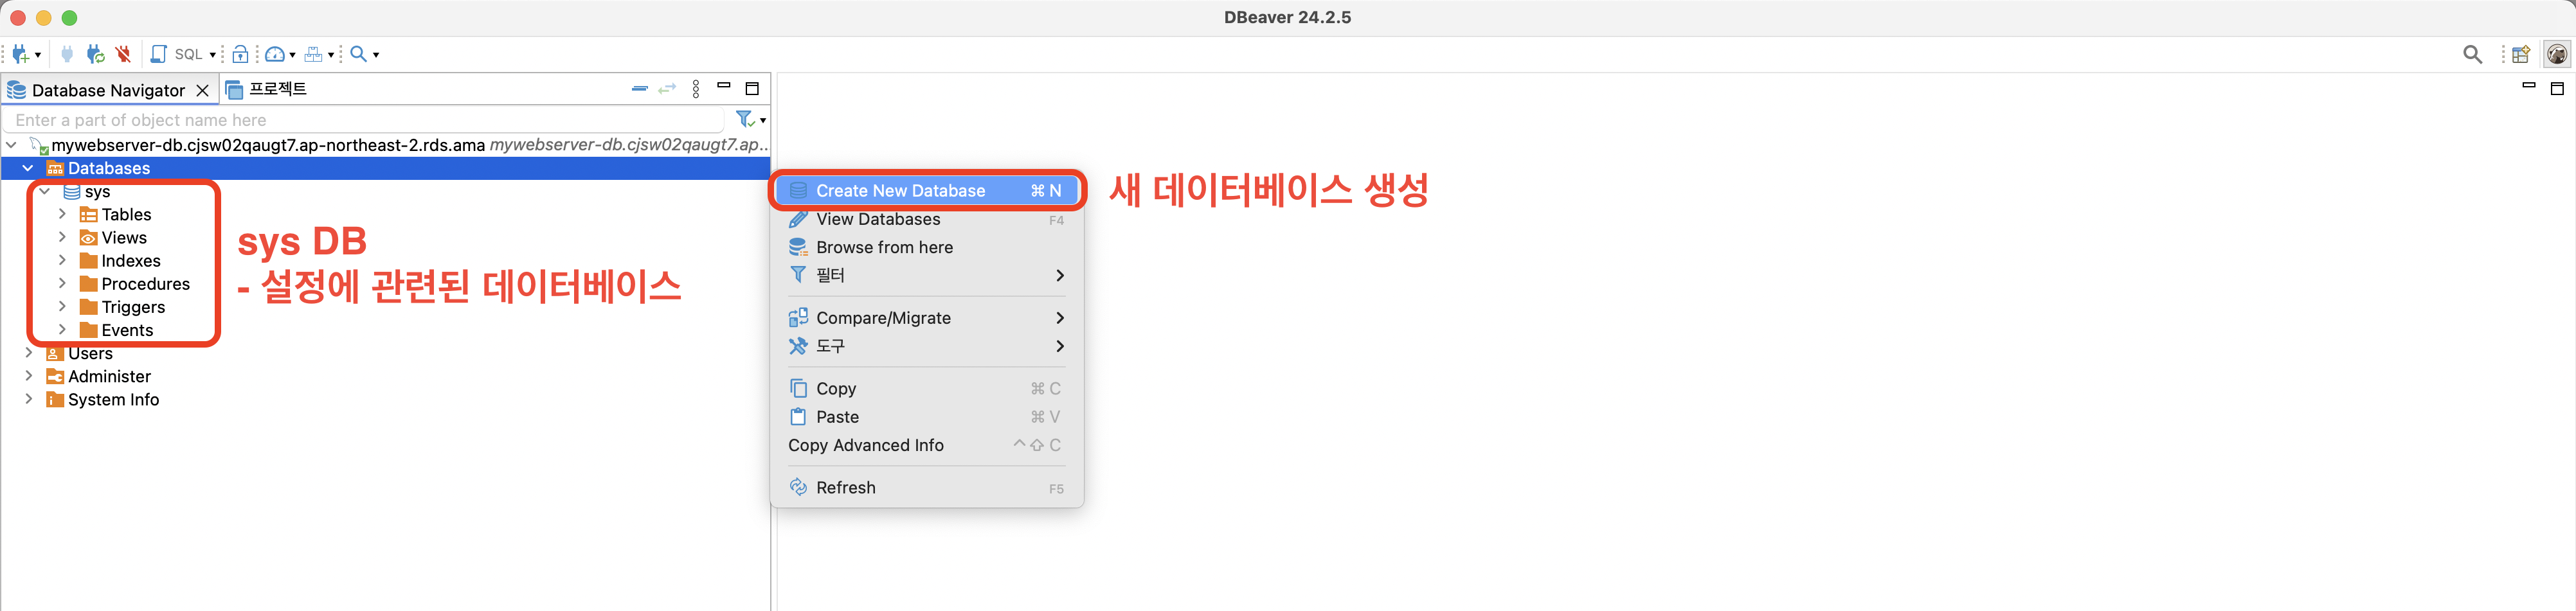
Task: Click the blue search magnifier toolbar icon
Action: [358, 54]
